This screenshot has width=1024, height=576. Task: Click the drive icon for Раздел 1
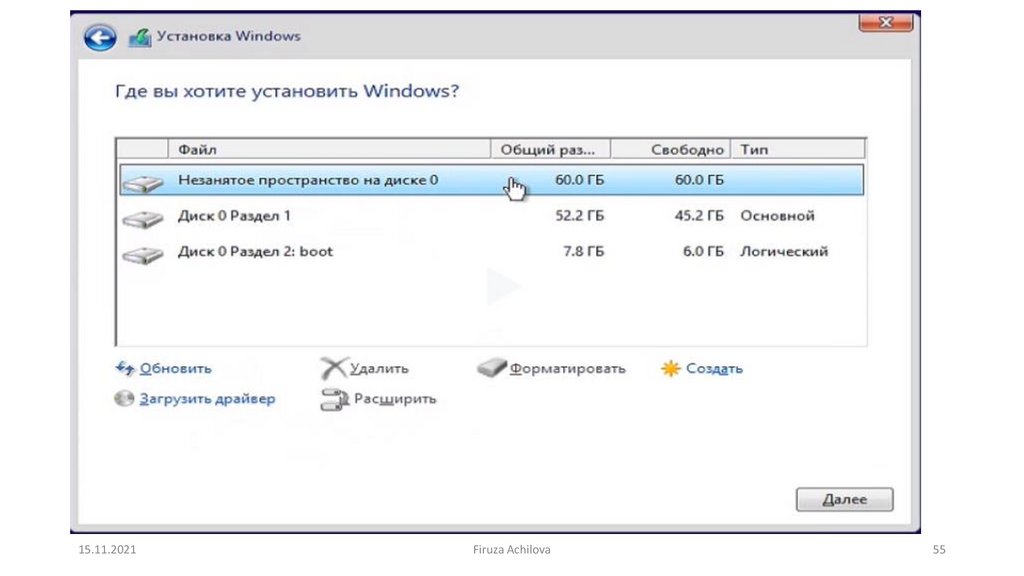tap(142, 218)
